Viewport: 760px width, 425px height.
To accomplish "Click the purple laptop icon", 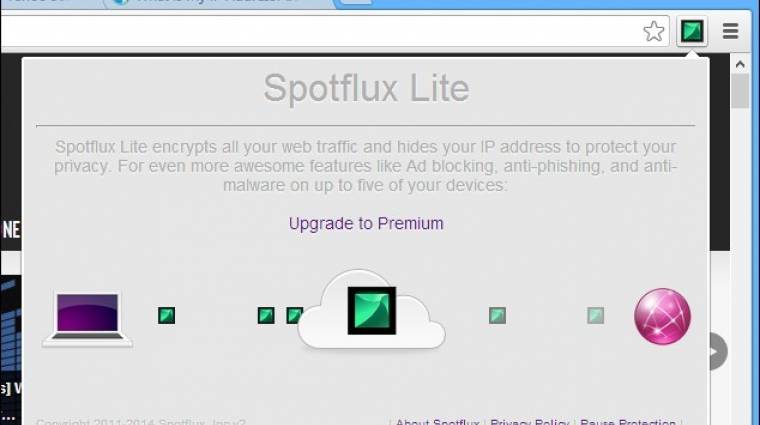I will coord(87,320).
